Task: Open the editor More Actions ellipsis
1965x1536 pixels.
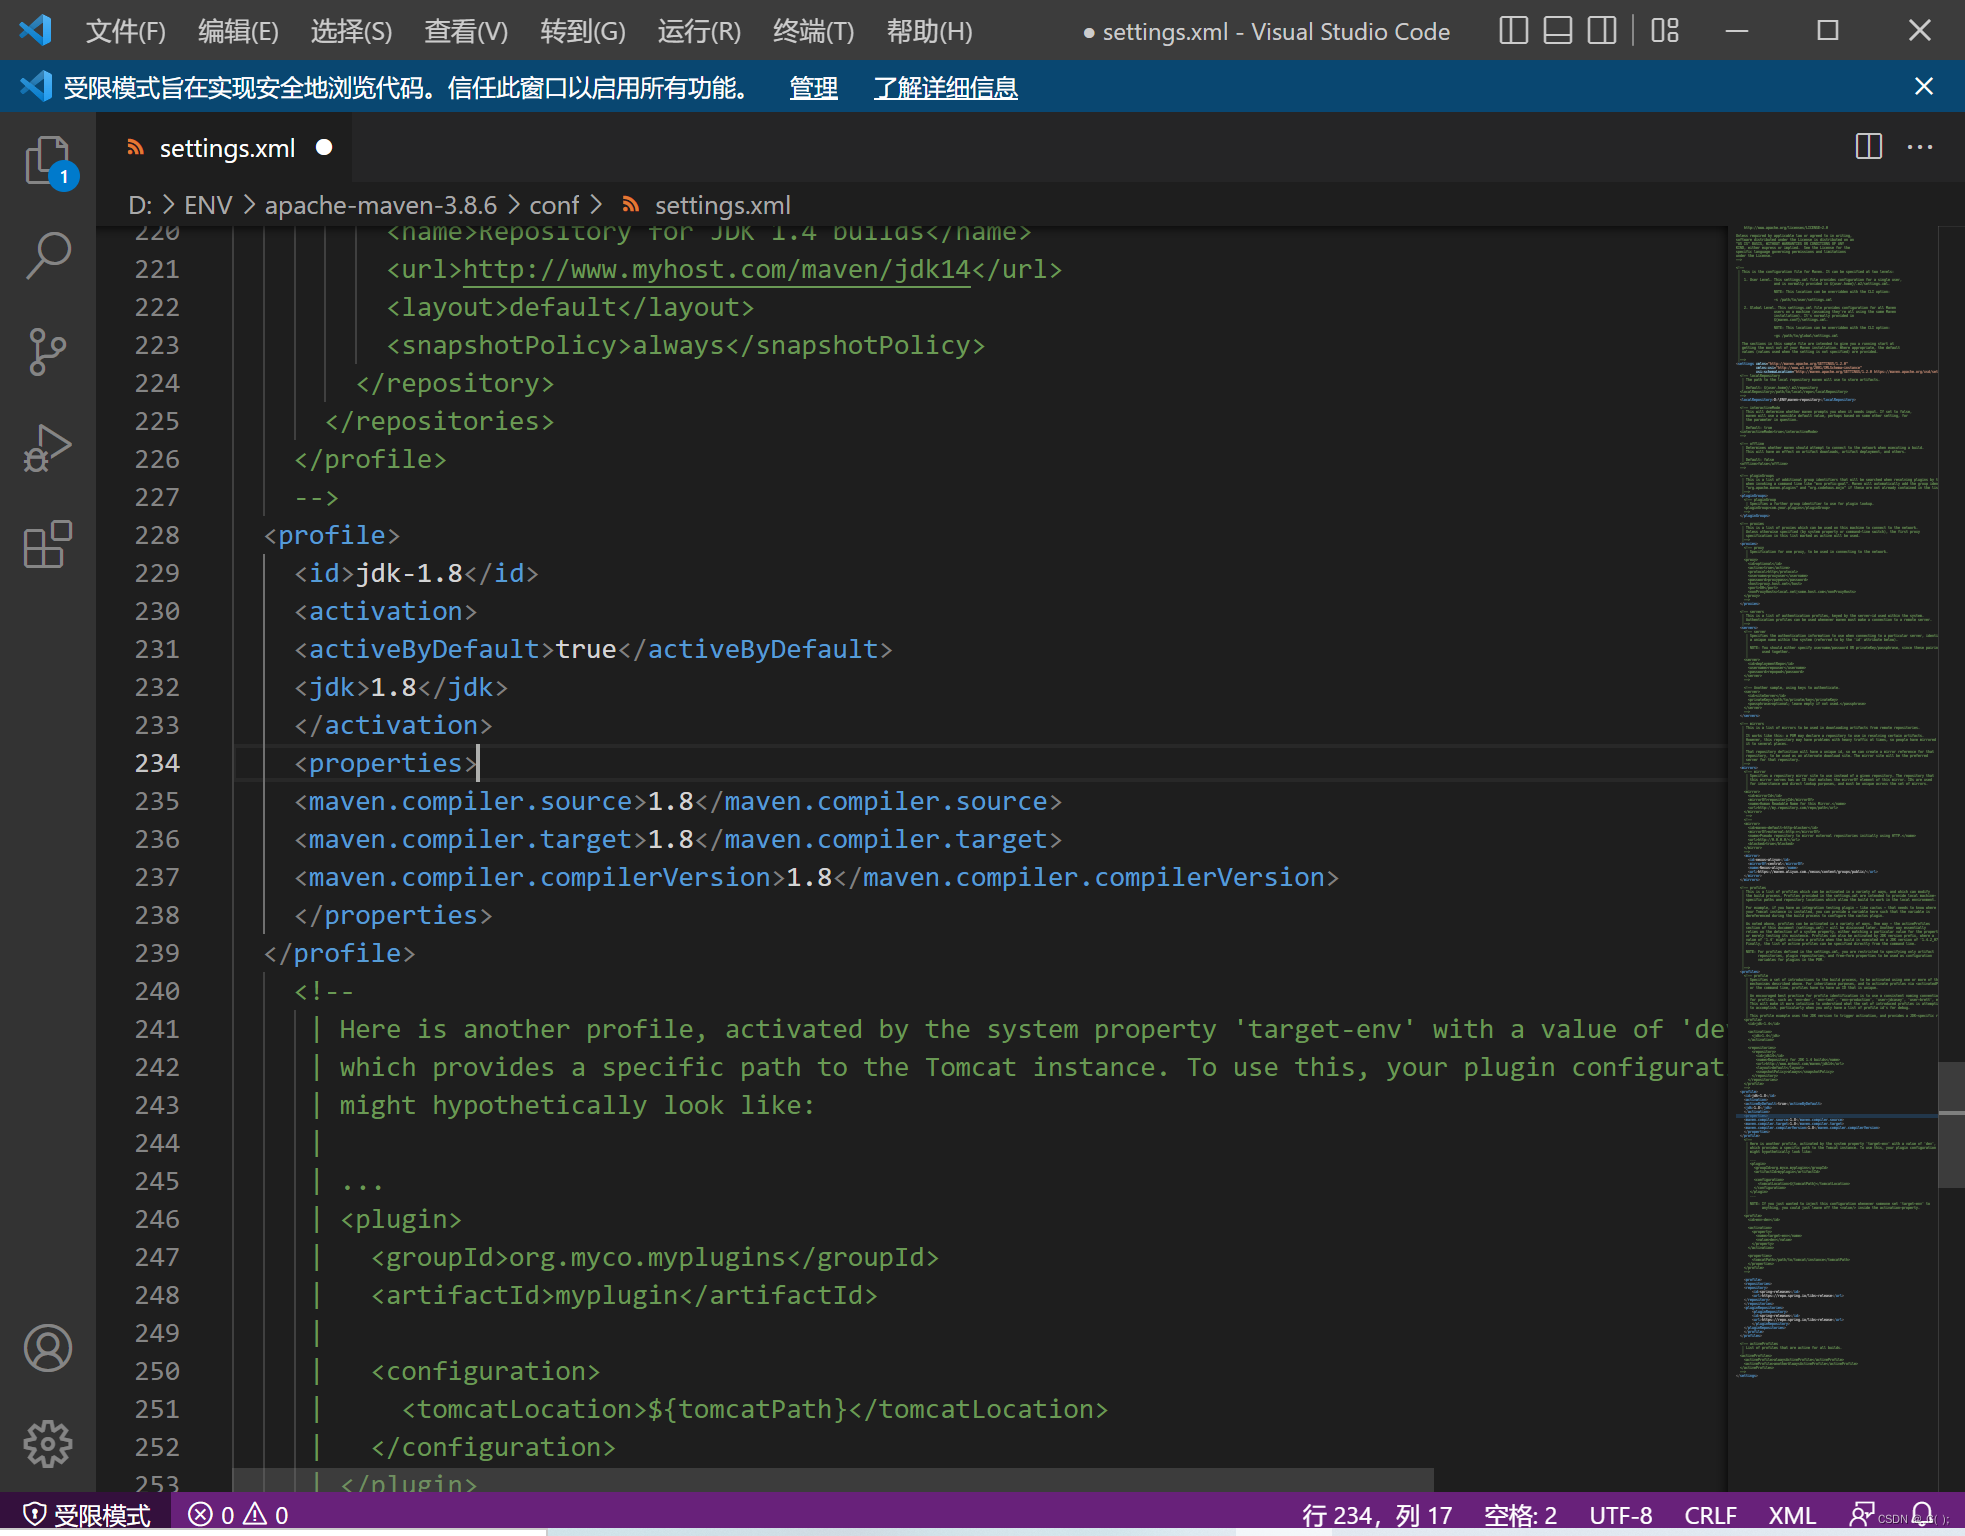Action: click(1920, 147)
